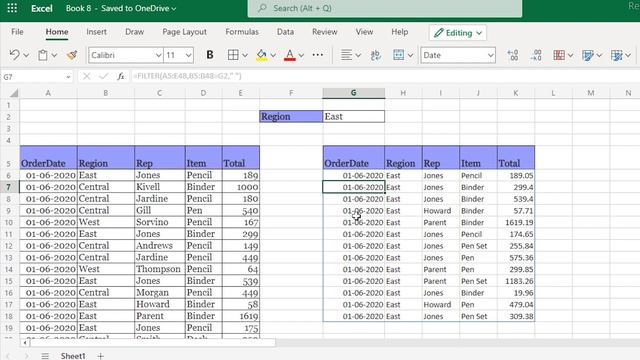Select the Thompson cell in row 14

pyautogui.click(x=160, y=269)
